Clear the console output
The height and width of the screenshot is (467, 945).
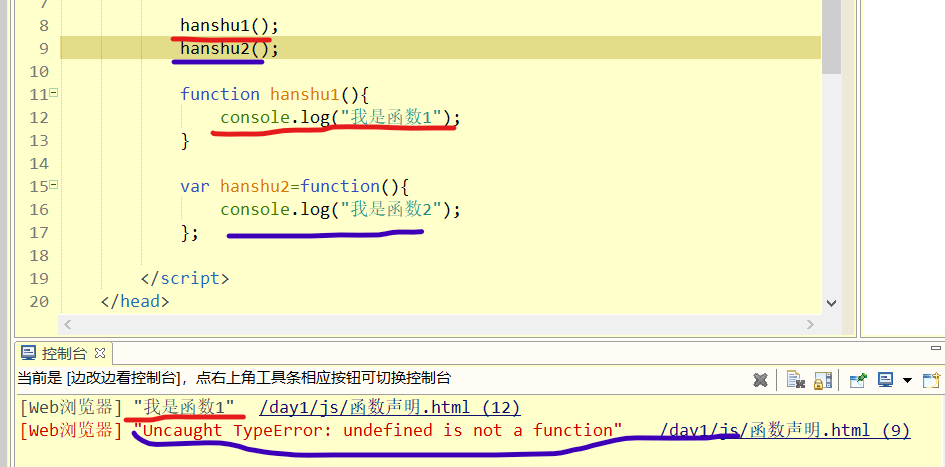[796, 380]
